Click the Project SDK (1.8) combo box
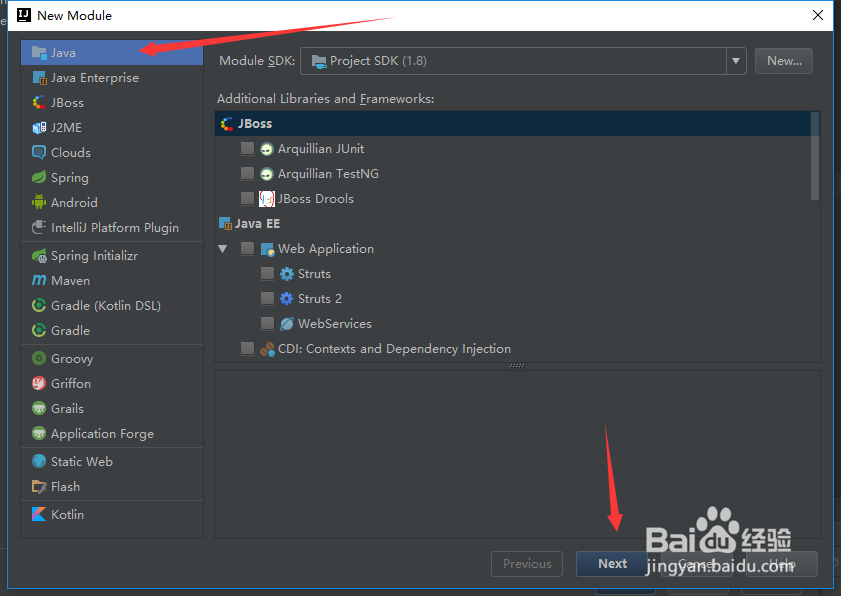This screenshot has width=841, height=596. pyautogui.click(x=523, y=61)
